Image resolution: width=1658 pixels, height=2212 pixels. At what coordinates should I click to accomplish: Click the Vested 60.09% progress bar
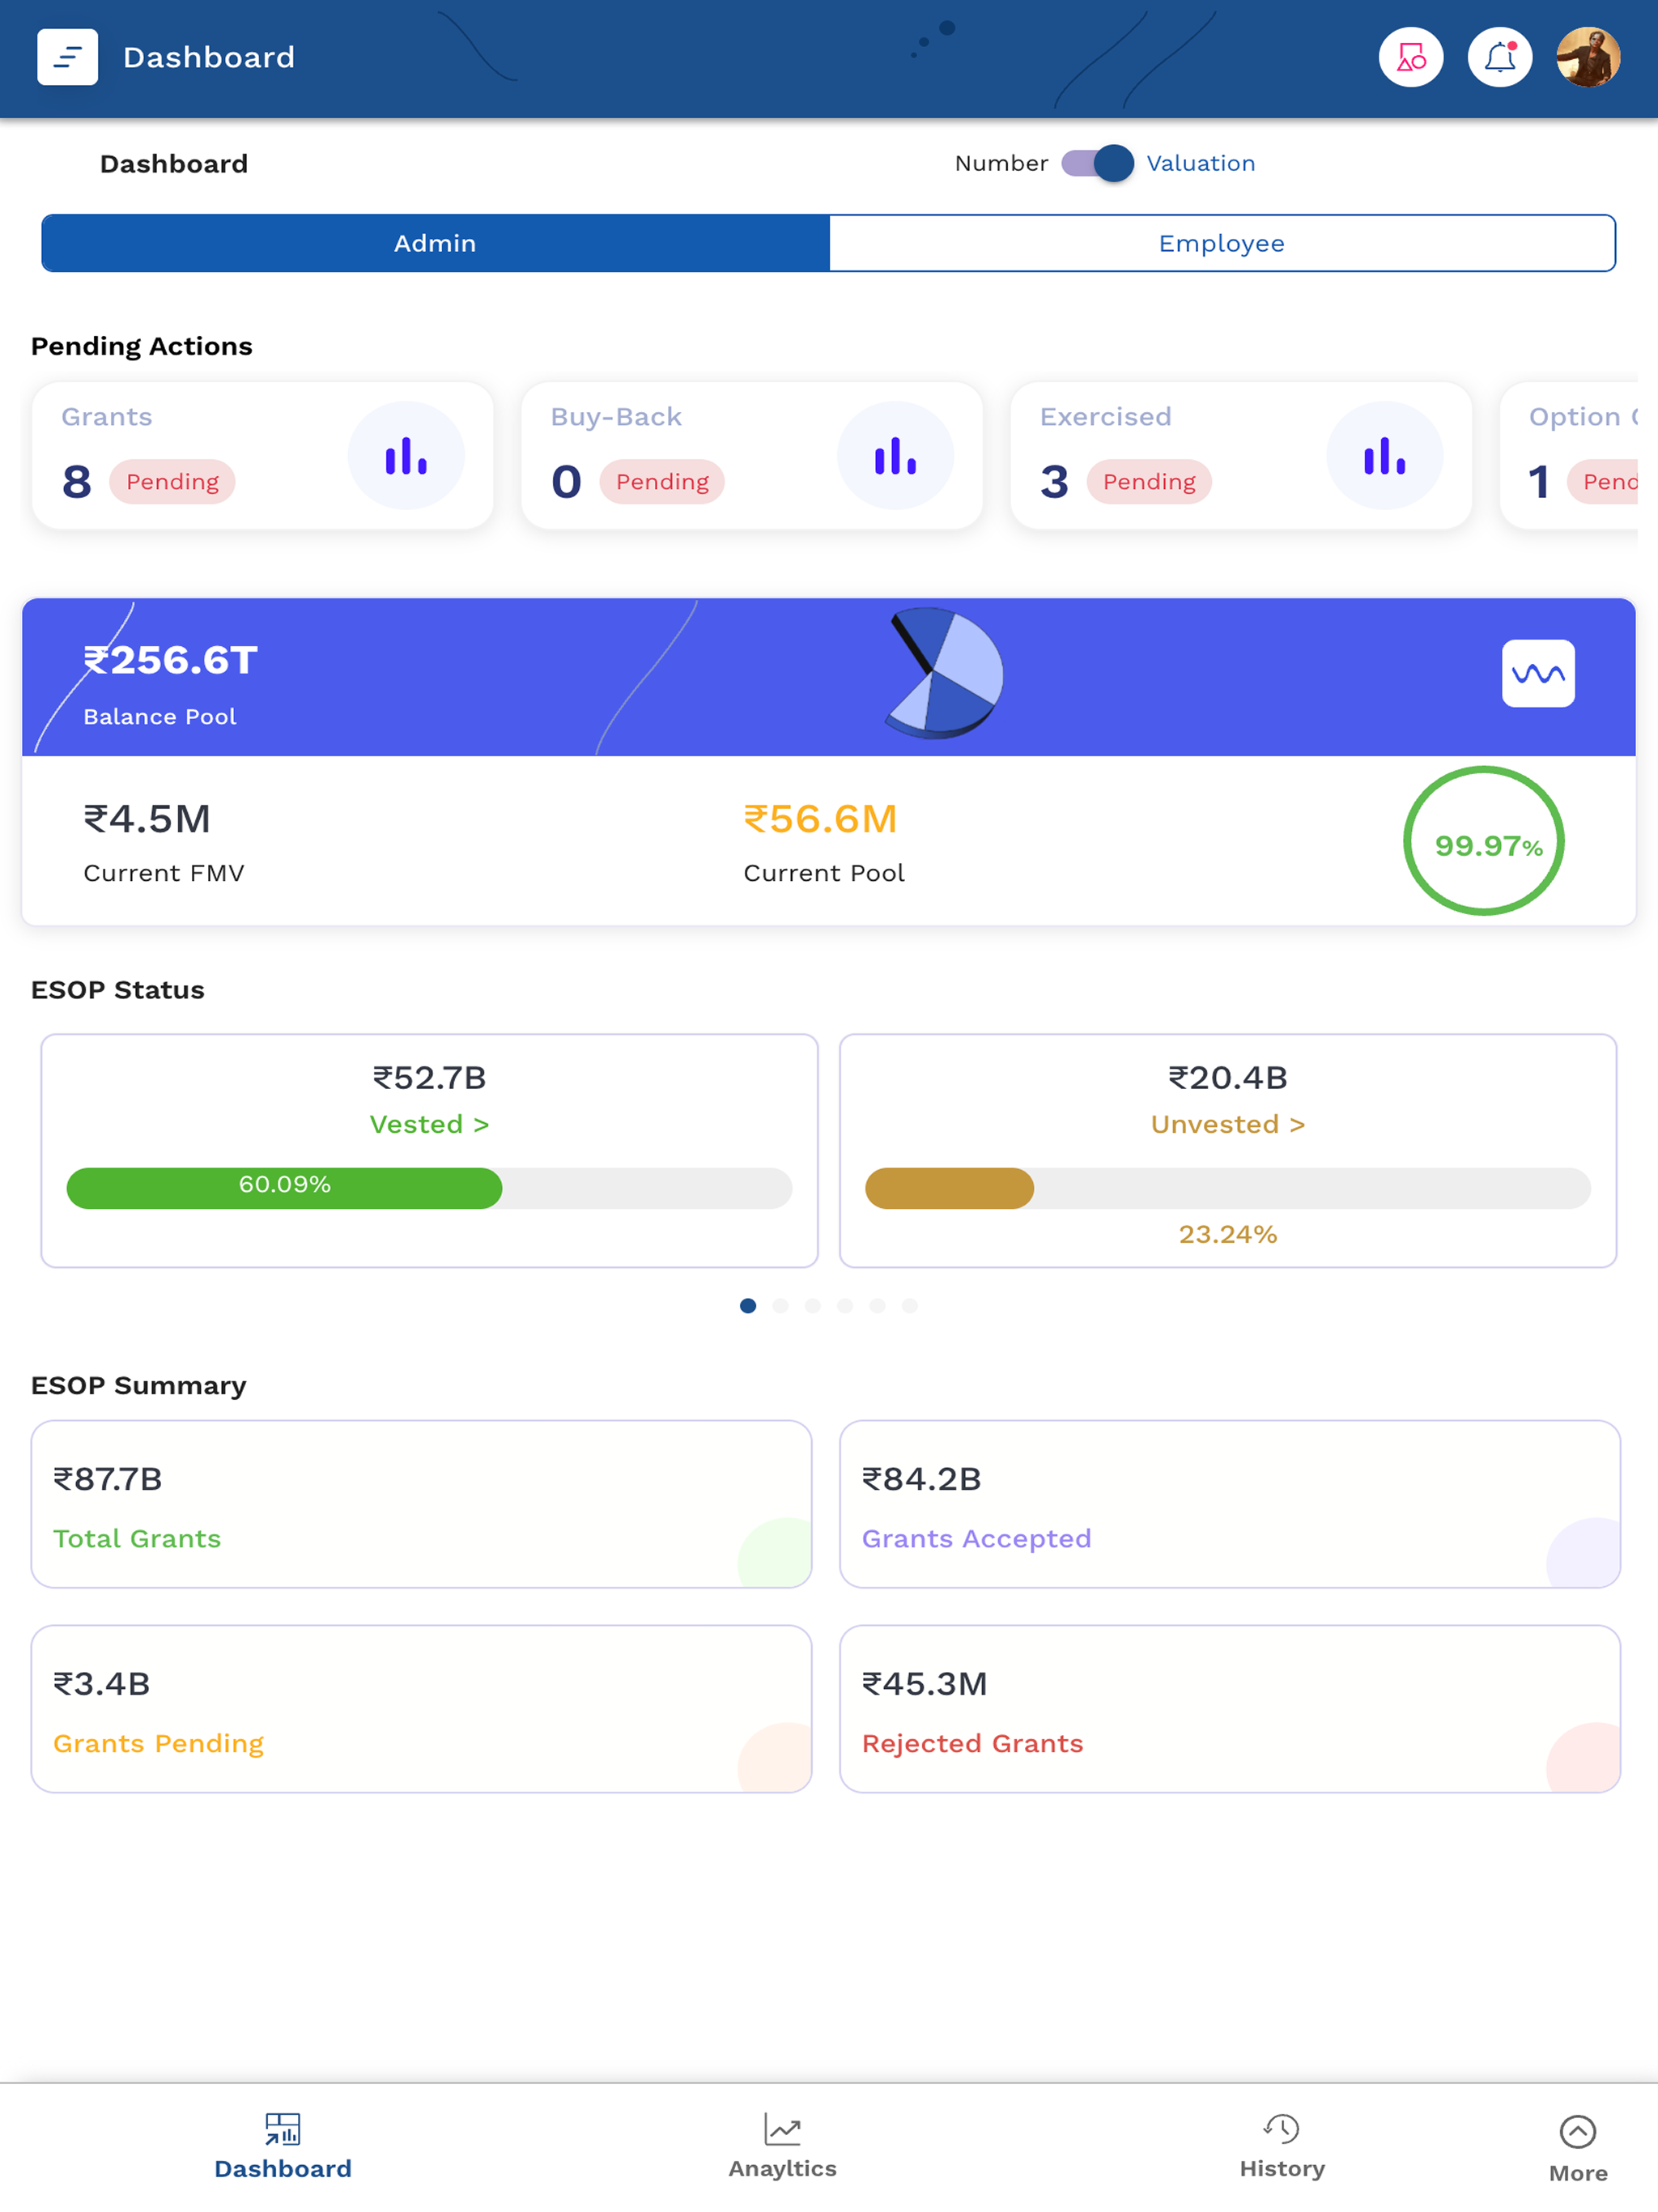[429, 1188]
